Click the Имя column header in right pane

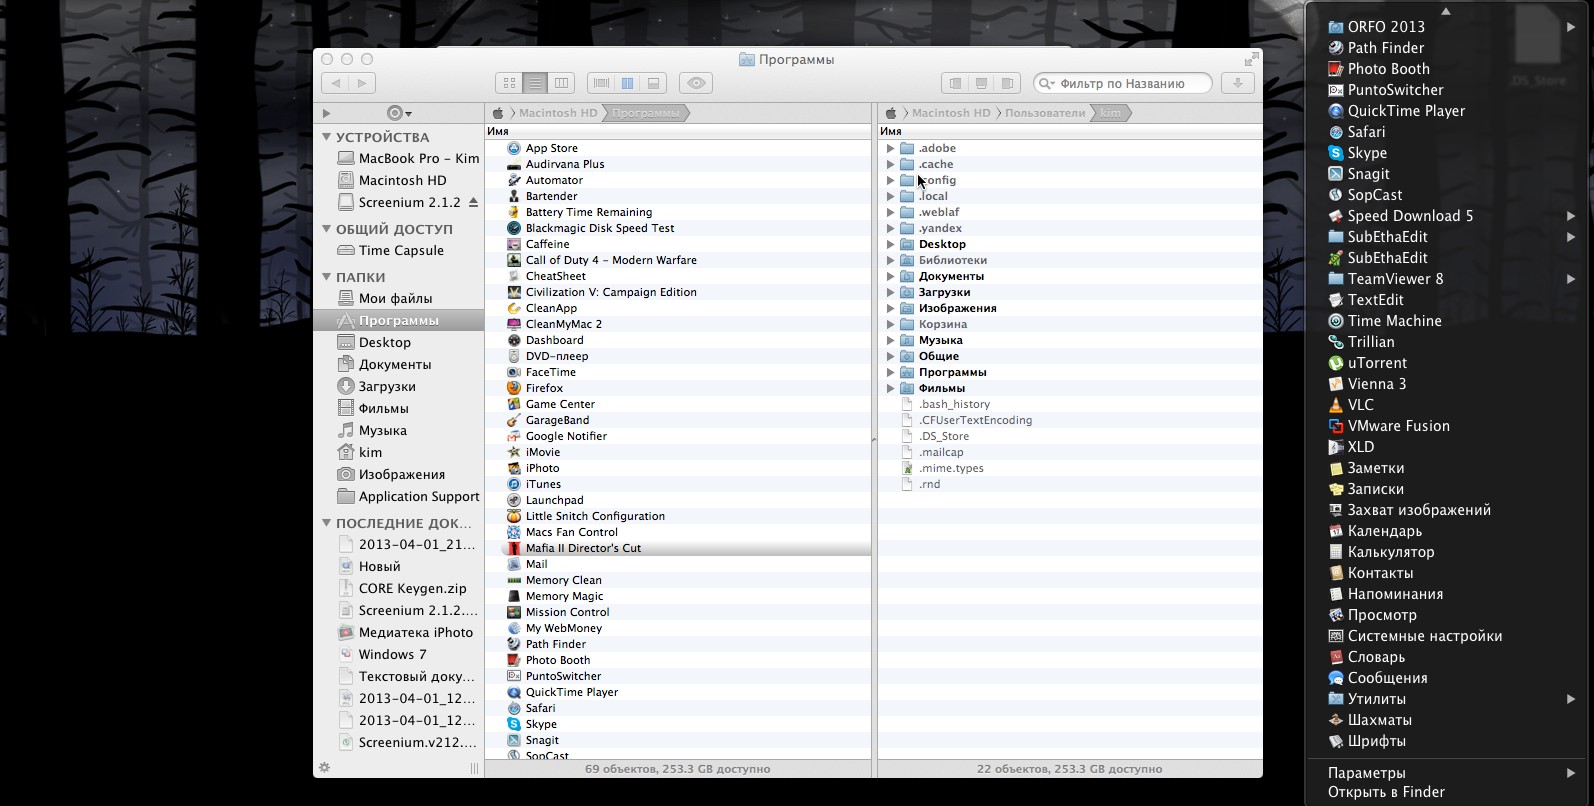tap(1070, 131)
